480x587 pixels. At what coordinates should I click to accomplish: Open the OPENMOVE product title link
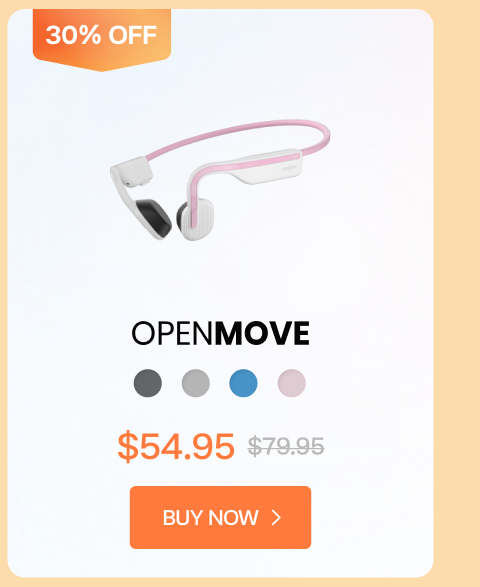[x=221, y=333]
